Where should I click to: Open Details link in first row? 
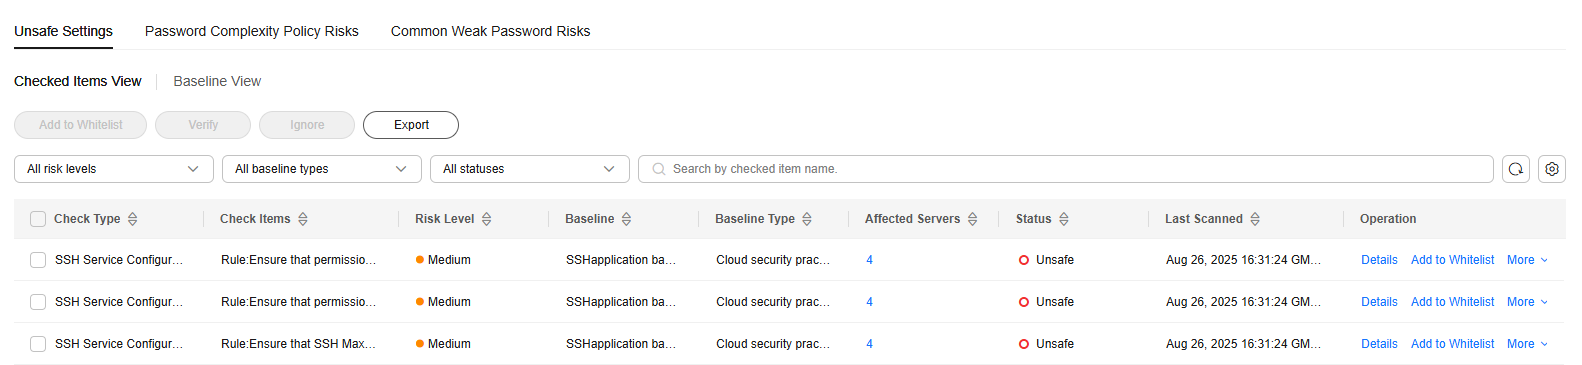(x=1379, y=260)
